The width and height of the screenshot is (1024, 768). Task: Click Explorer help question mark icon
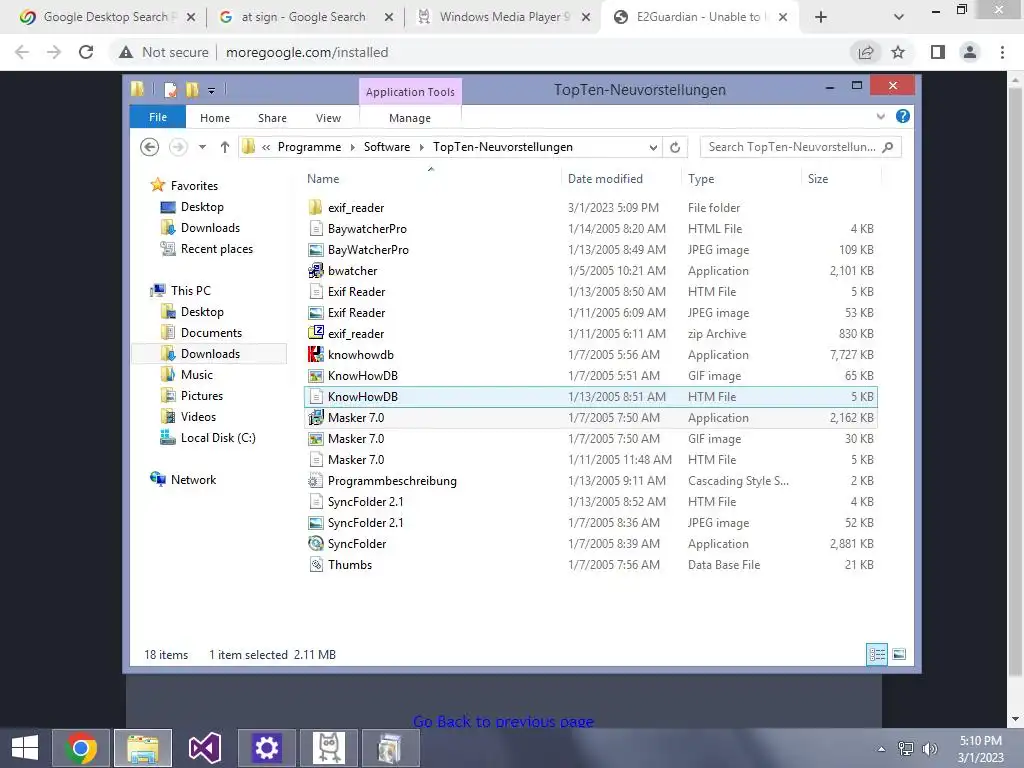click(x=903, y=116)
